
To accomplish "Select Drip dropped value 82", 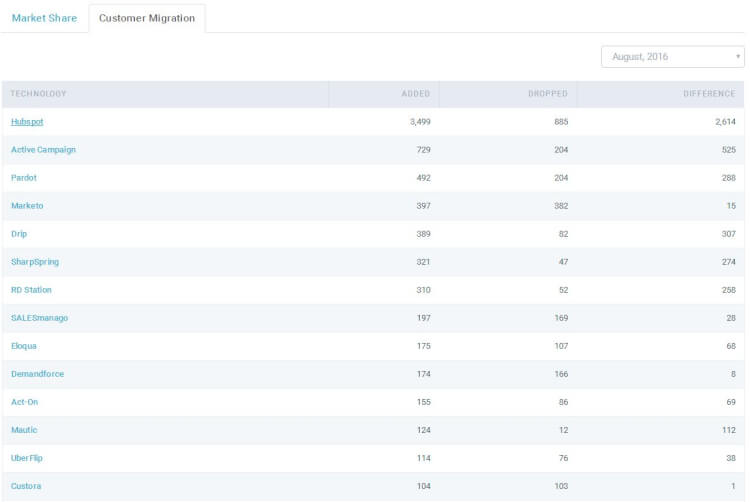I will pos(563,234).
